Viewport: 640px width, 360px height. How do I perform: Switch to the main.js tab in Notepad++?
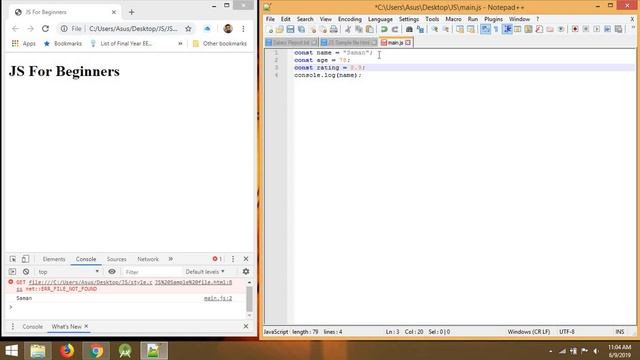395,42
